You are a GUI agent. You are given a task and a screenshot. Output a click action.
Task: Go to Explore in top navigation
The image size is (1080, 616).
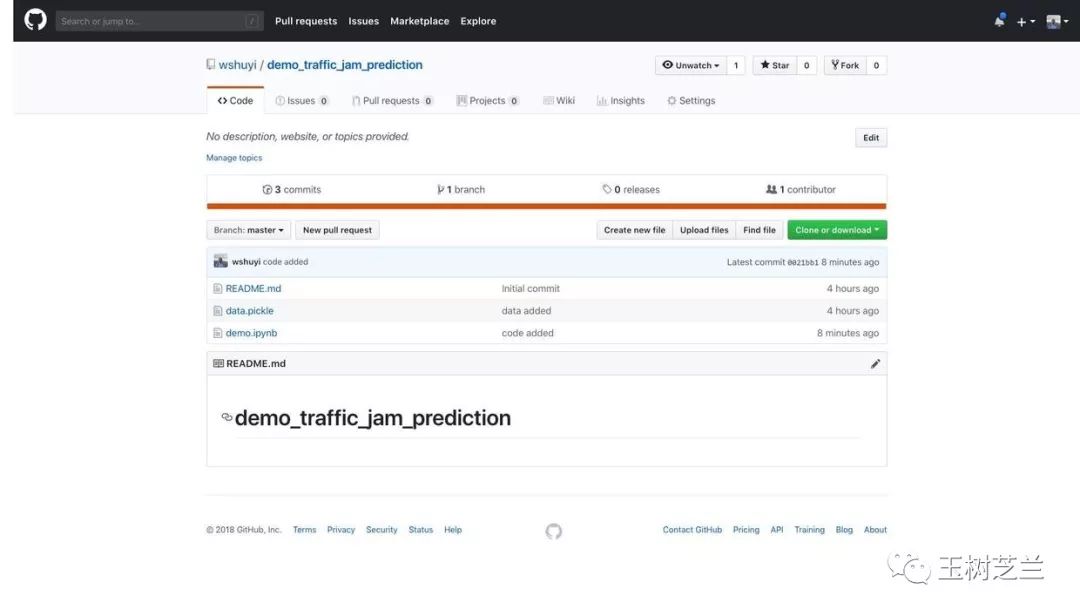pos(478,21)
